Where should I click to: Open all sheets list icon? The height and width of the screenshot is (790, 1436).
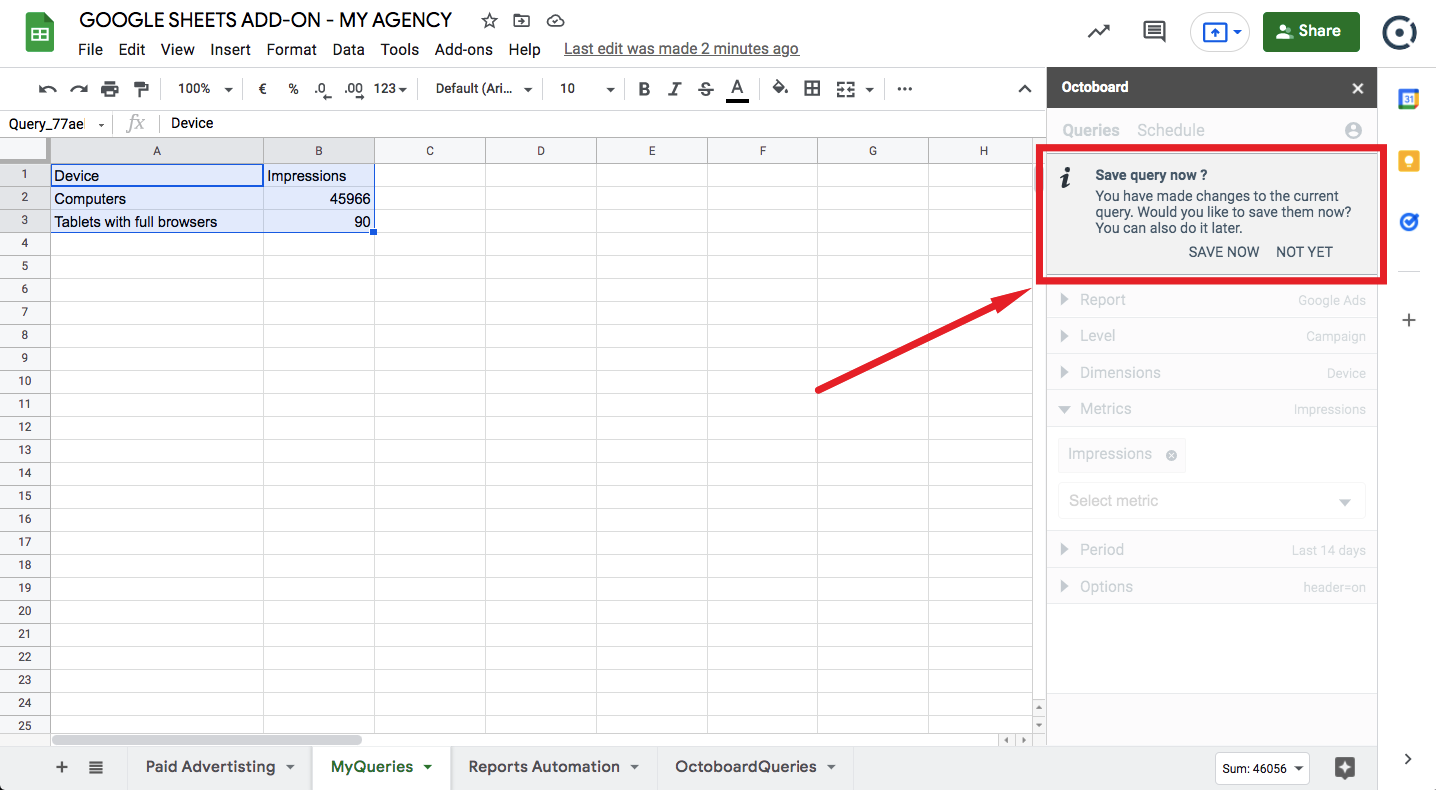[x=96, y=767]
